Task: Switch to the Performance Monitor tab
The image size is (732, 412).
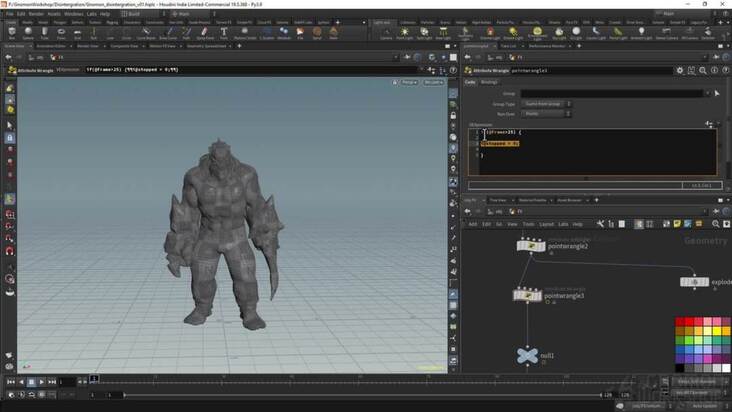Action: [x=547, y=46]
